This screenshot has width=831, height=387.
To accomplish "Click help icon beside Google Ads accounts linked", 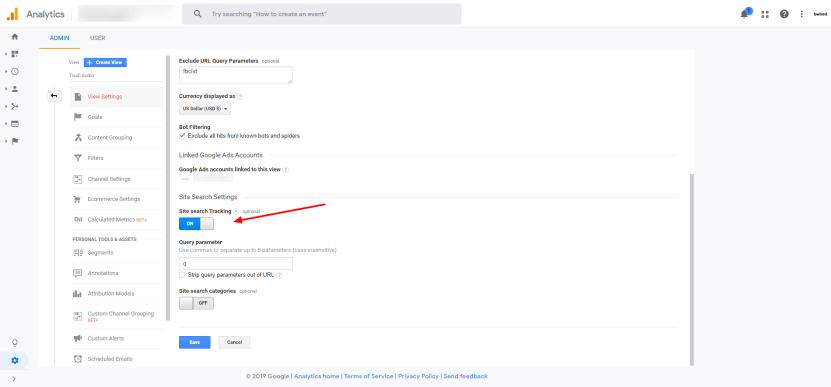I will (x=285, y=170).
